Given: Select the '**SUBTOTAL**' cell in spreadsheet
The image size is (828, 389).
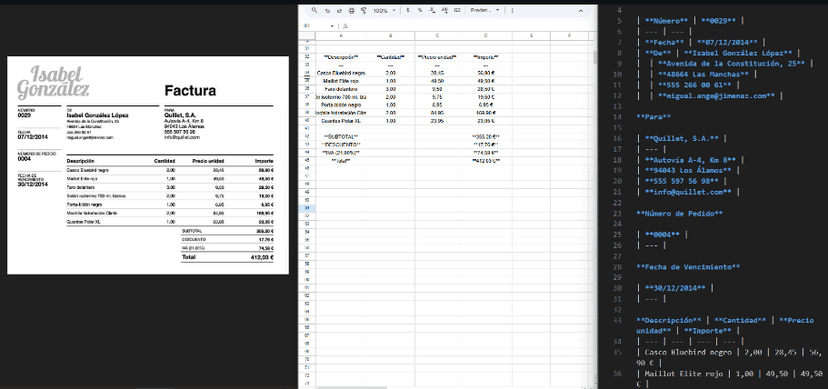Looking at the screenshot, I should click(x=341, y=137).
